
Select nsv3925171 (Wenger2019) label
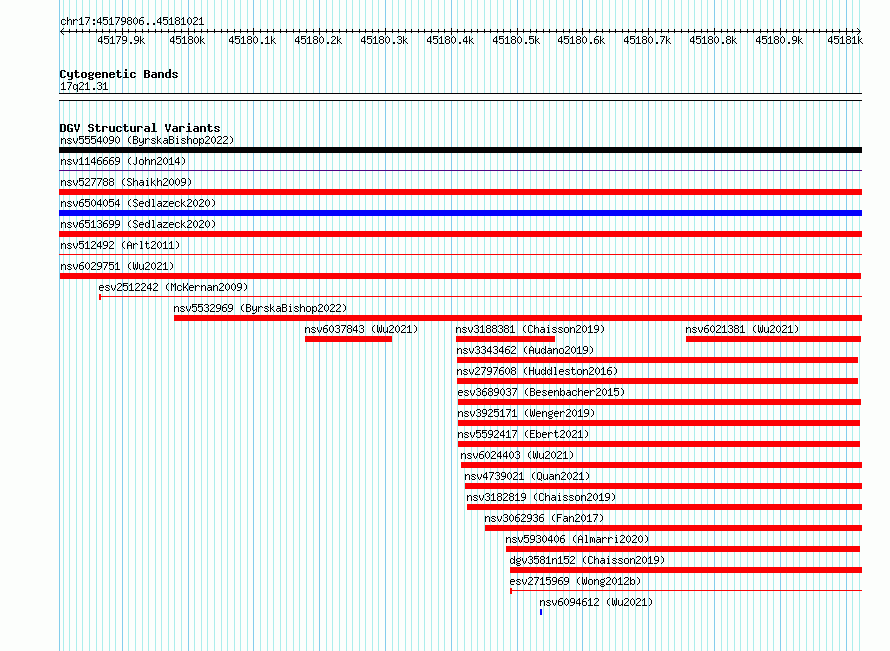coord(526,413)
